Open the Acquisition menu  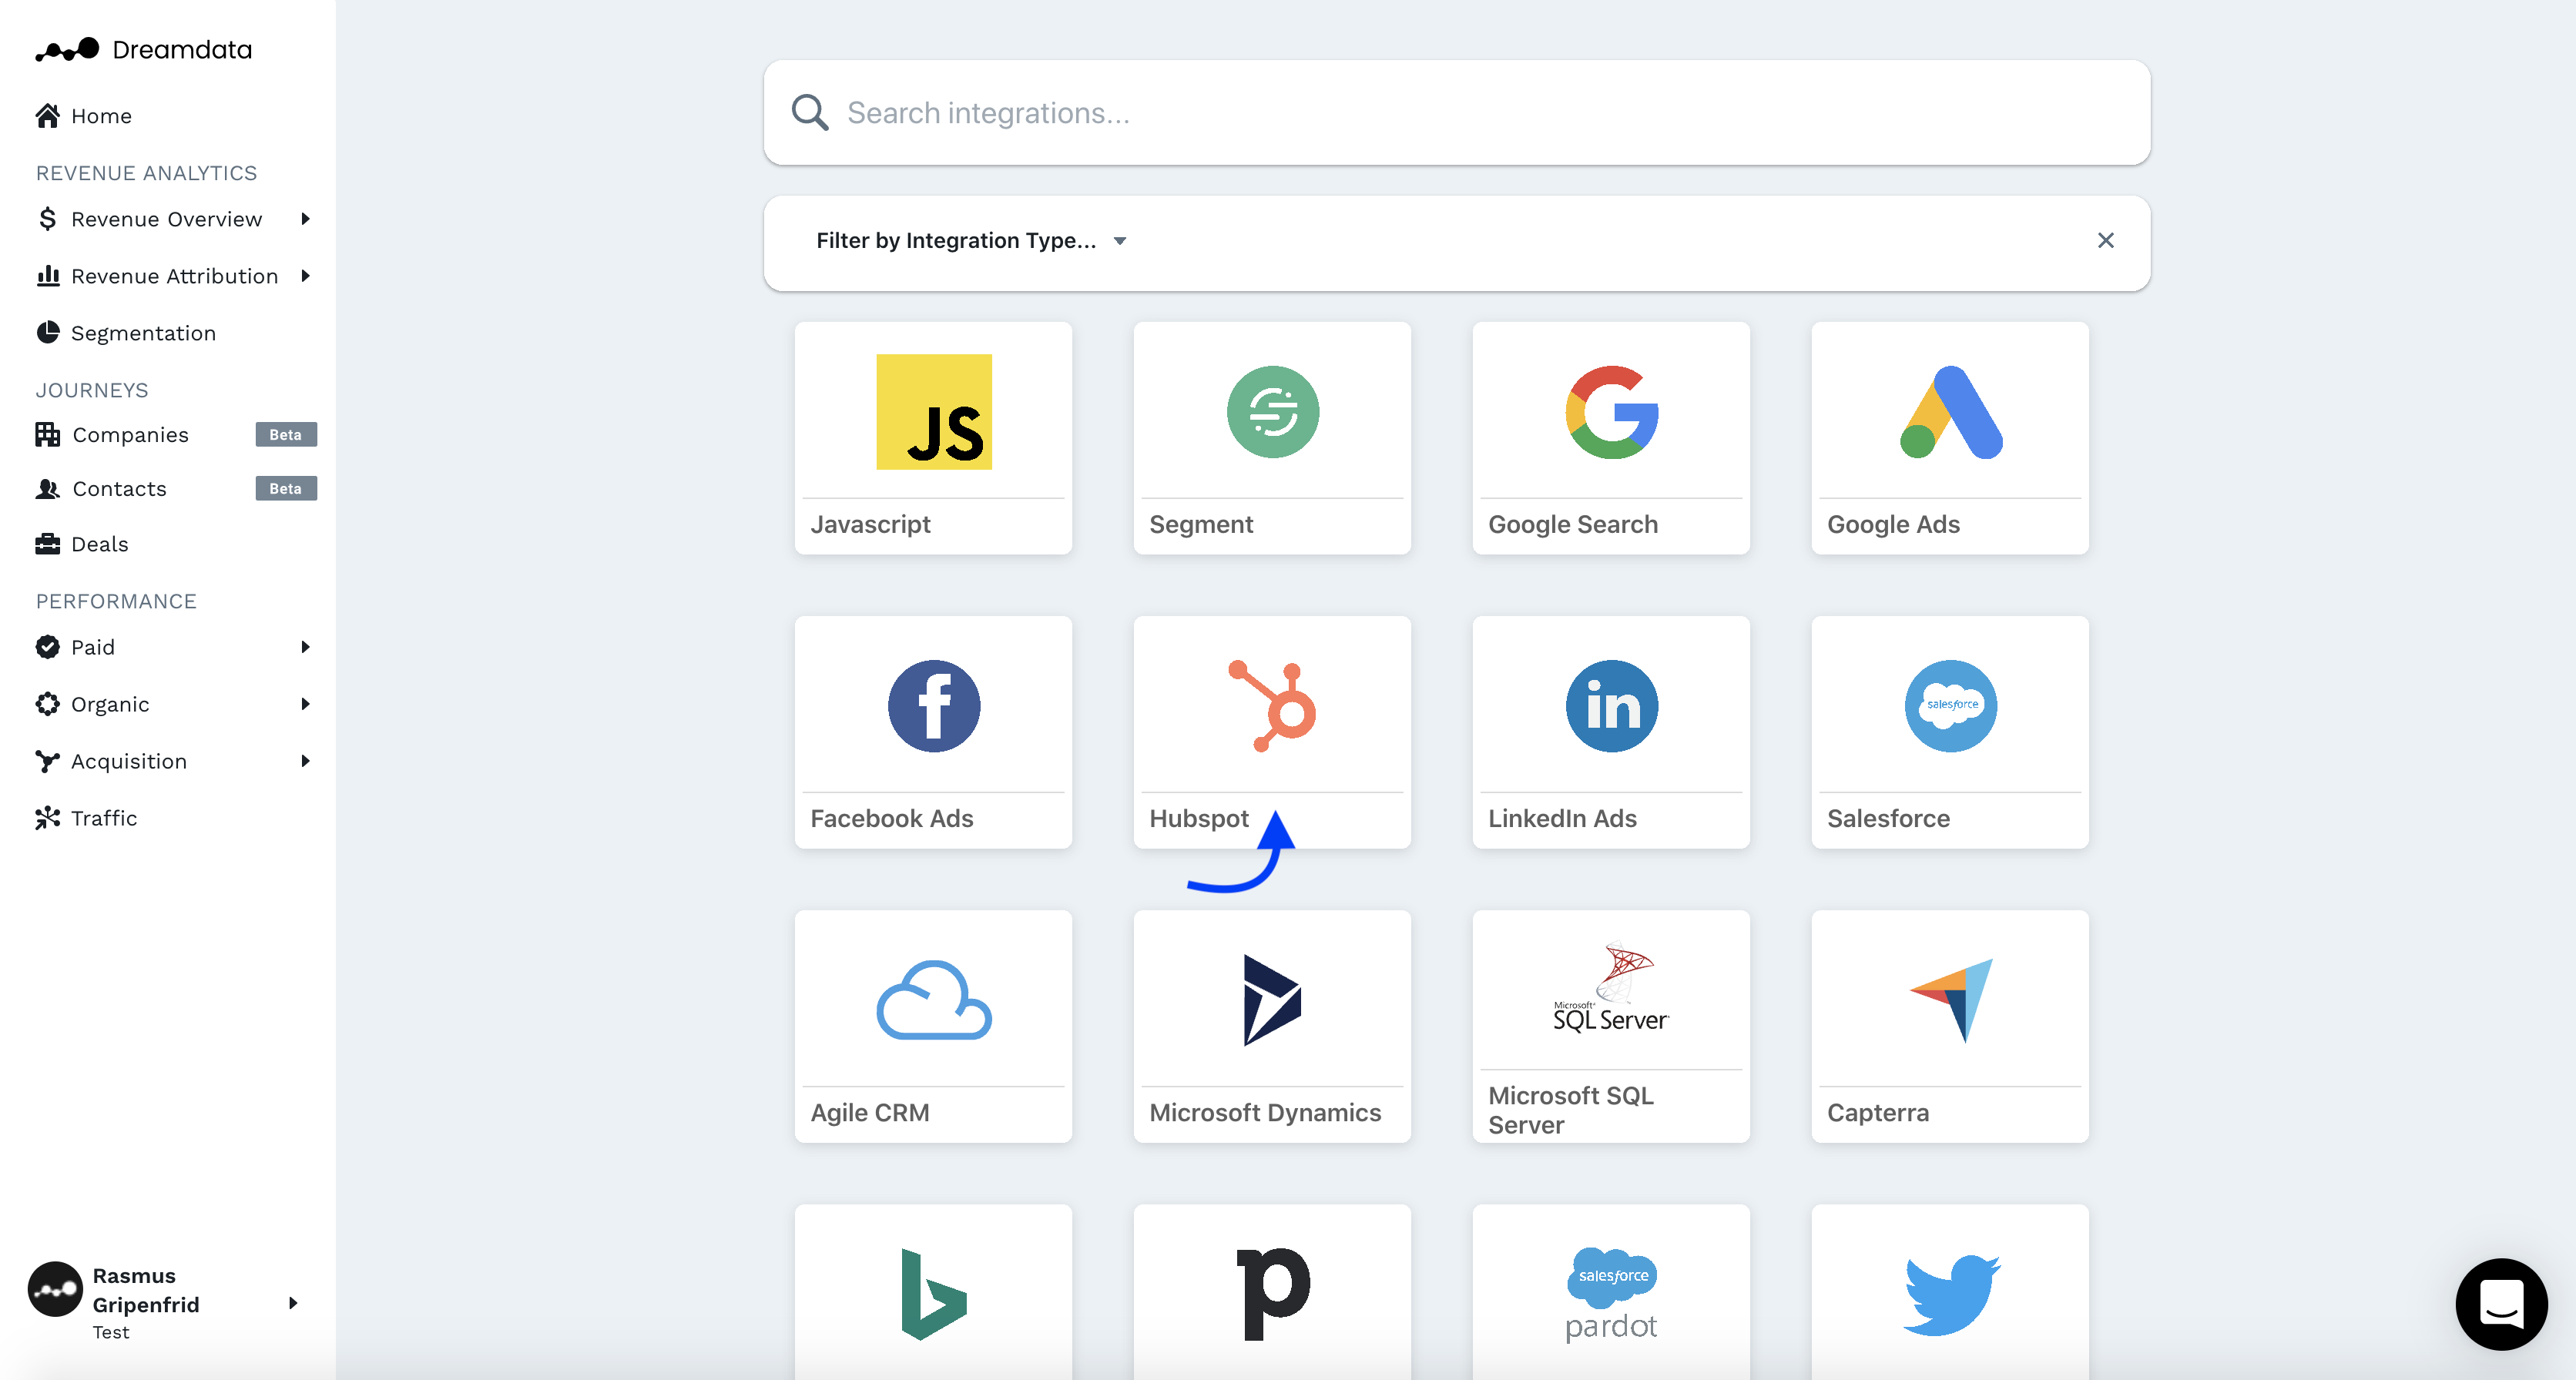(128, 761)
